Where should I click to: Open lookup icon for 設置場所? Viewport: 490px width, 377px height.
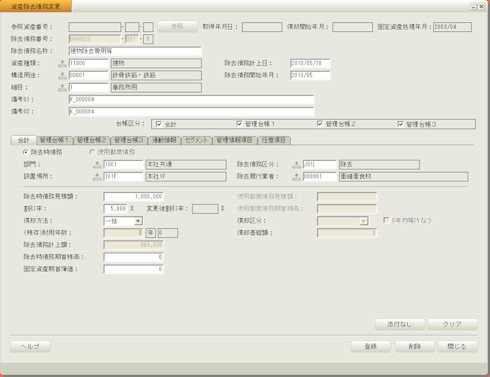click(97, 177)
